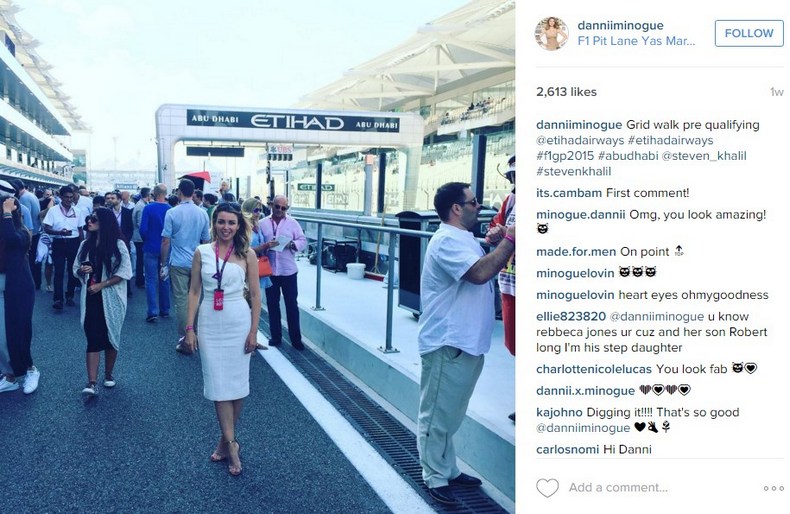Open ellie823820 commenter profile
This screenshot has height=514, width=790.
[x=571, y=316]
